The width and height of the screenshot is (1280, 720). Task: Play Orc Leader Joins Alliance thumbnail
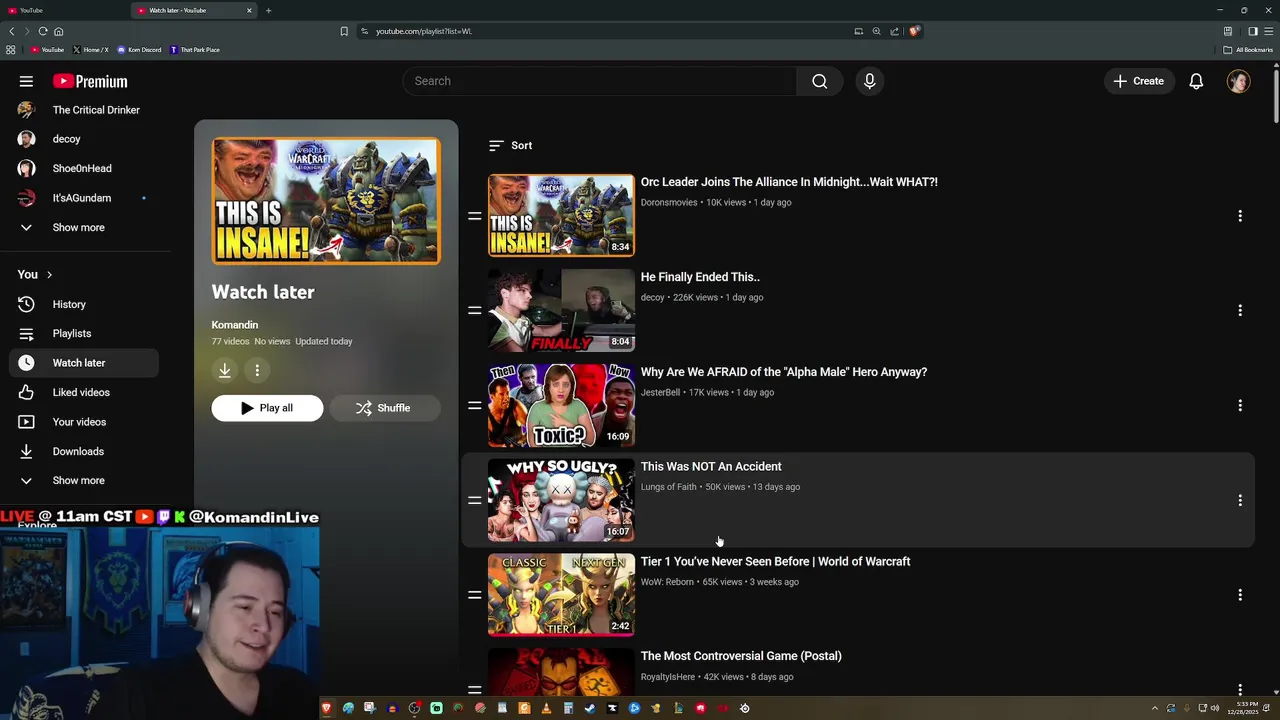(561, 216)
